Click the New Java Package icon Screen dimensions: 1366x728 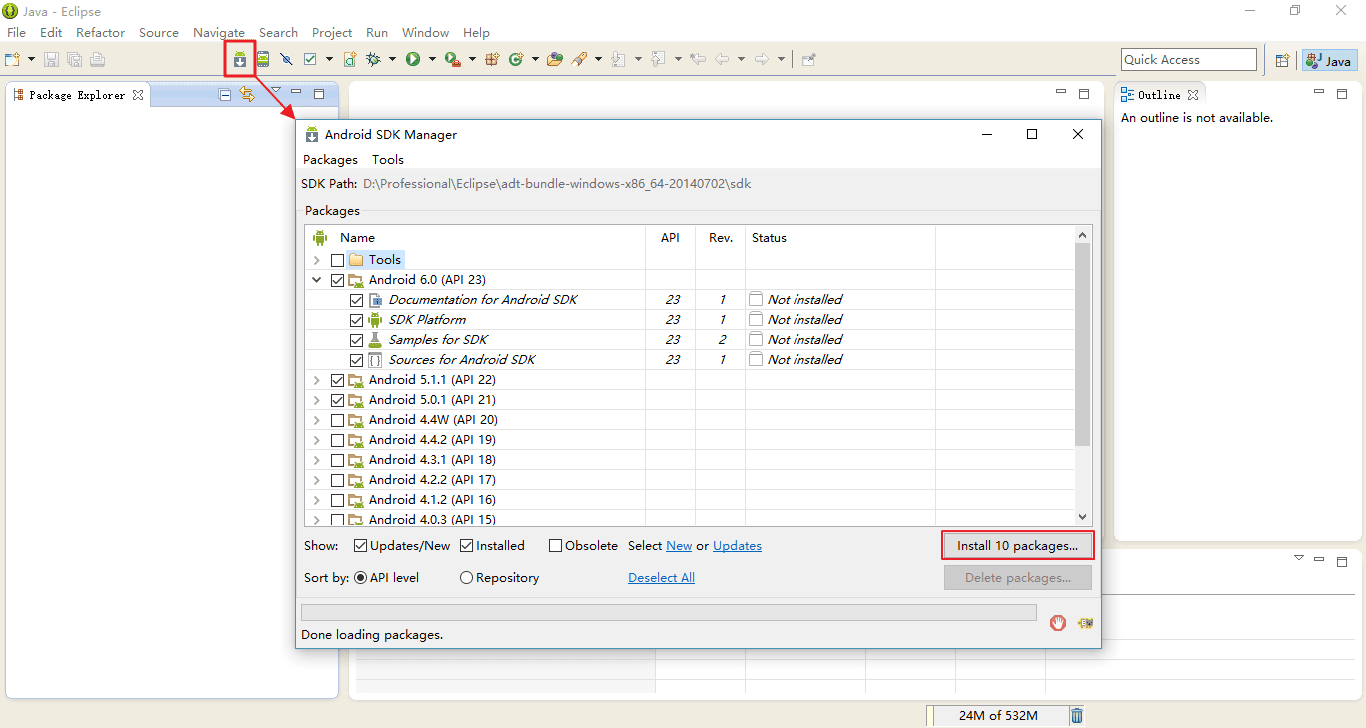(492, 60)
